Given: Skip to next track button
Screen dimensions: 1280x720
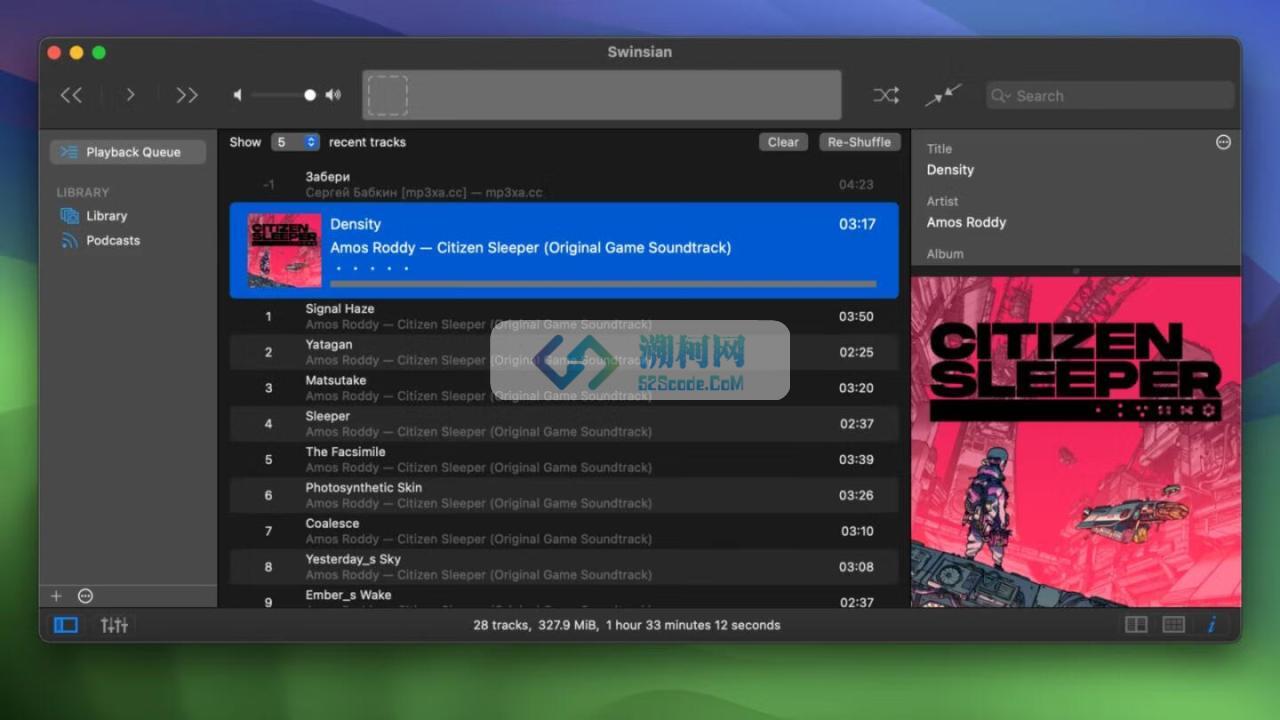Looking at the screenshot, I should 187,95.
